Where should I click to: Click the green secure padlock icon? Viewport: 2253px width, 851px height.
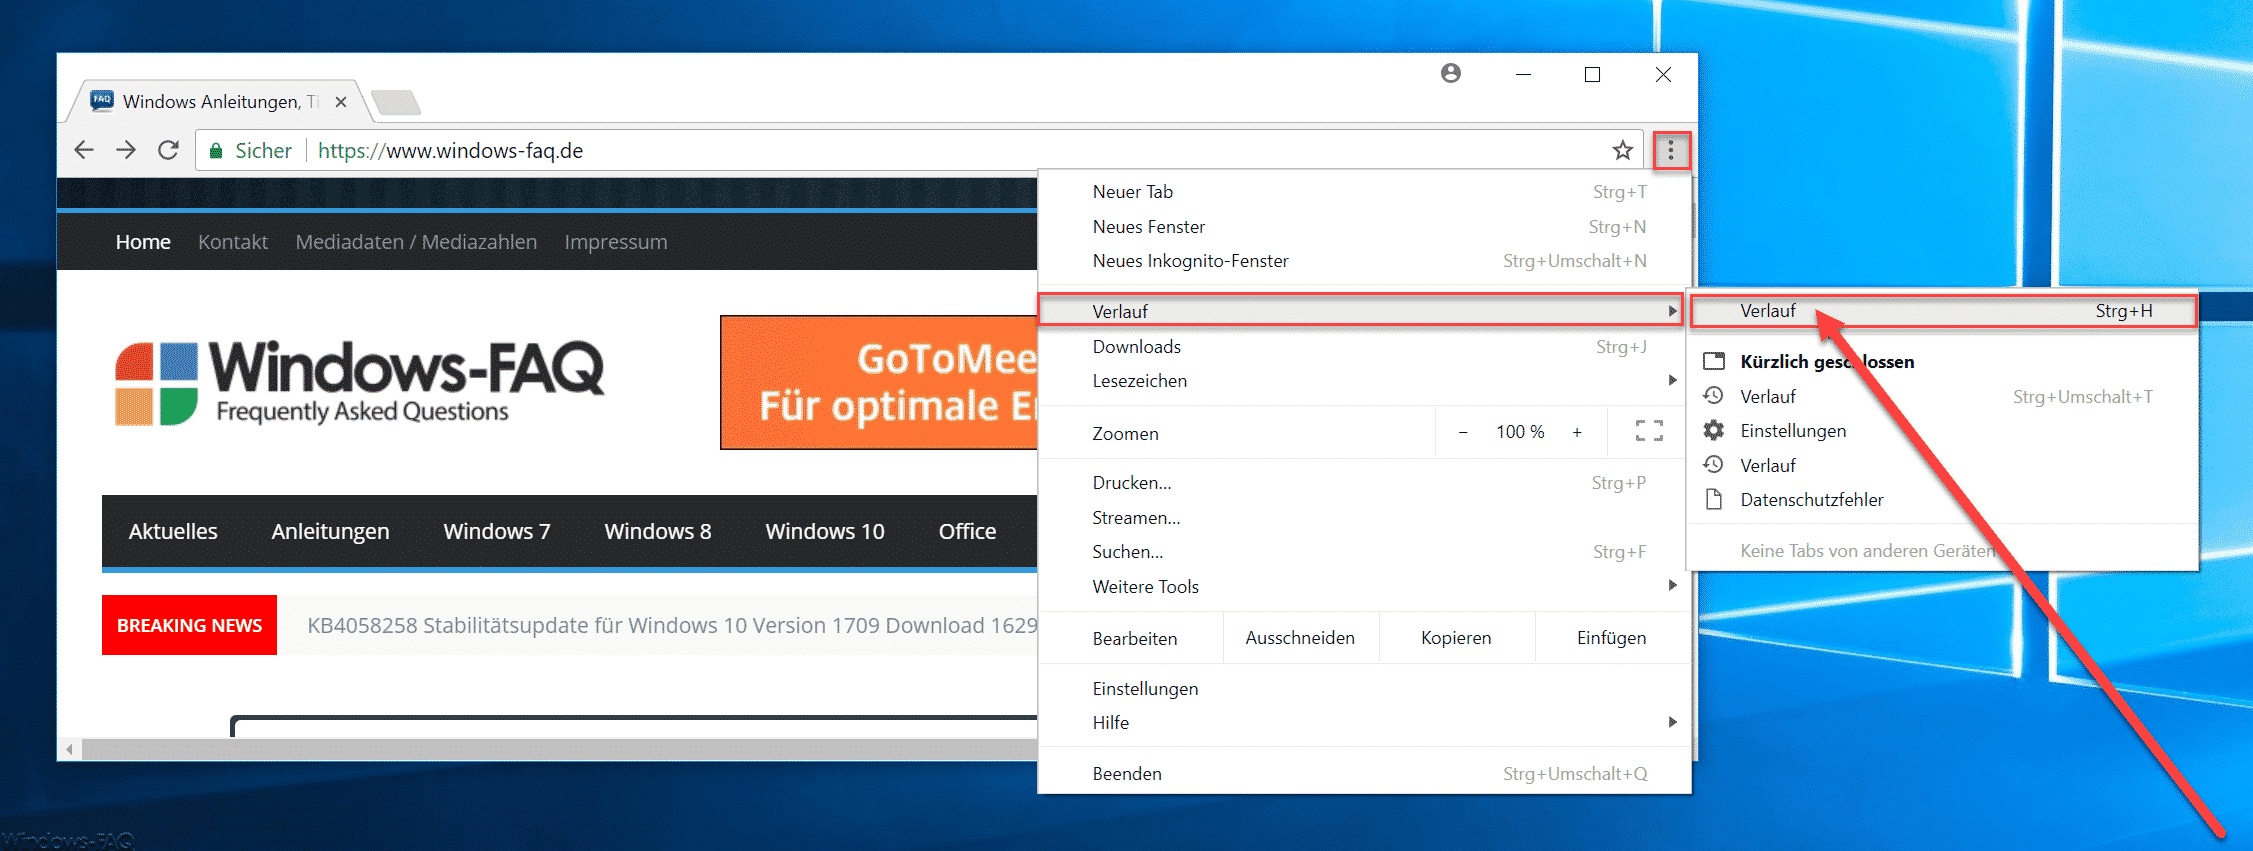215,151
